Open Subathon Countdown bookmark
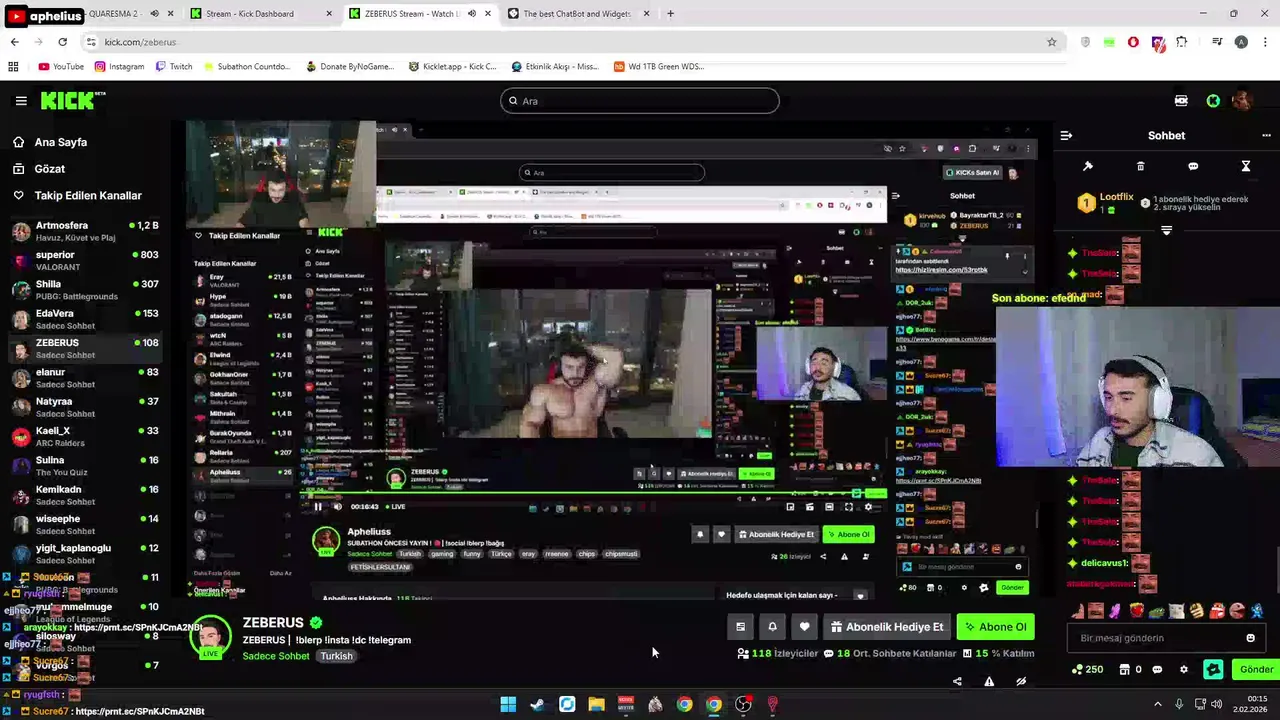This screenshot has width=1280, height=720. (246, 67)
